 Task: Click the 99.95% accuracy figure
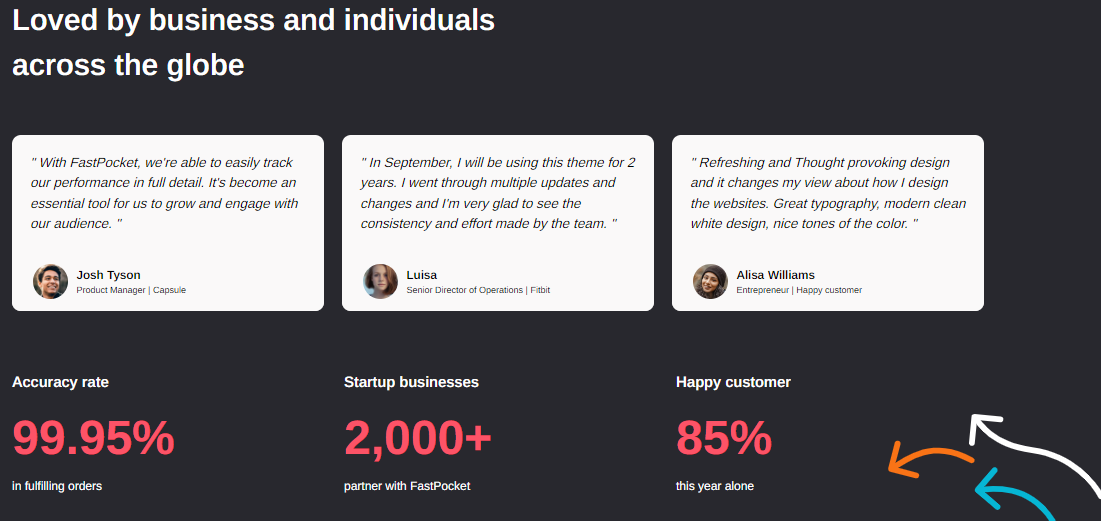pos(93,438)
